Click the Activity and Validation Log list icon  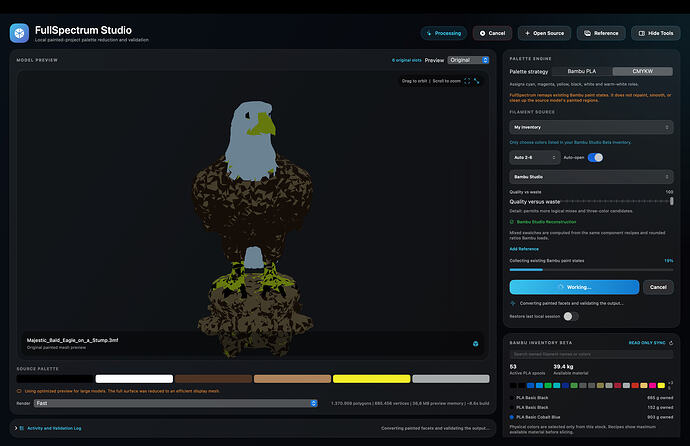(x=22, y=428)
